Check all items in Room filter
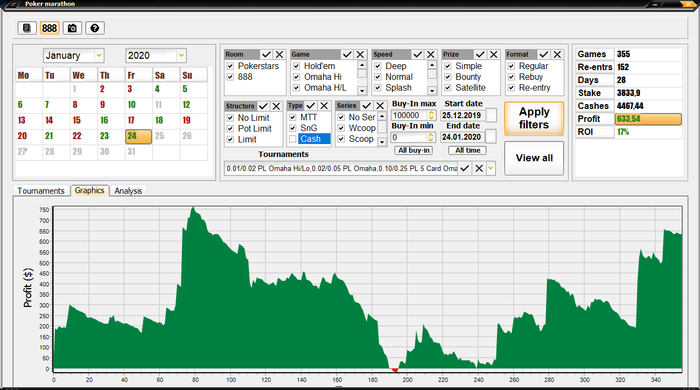 point(267,54)
